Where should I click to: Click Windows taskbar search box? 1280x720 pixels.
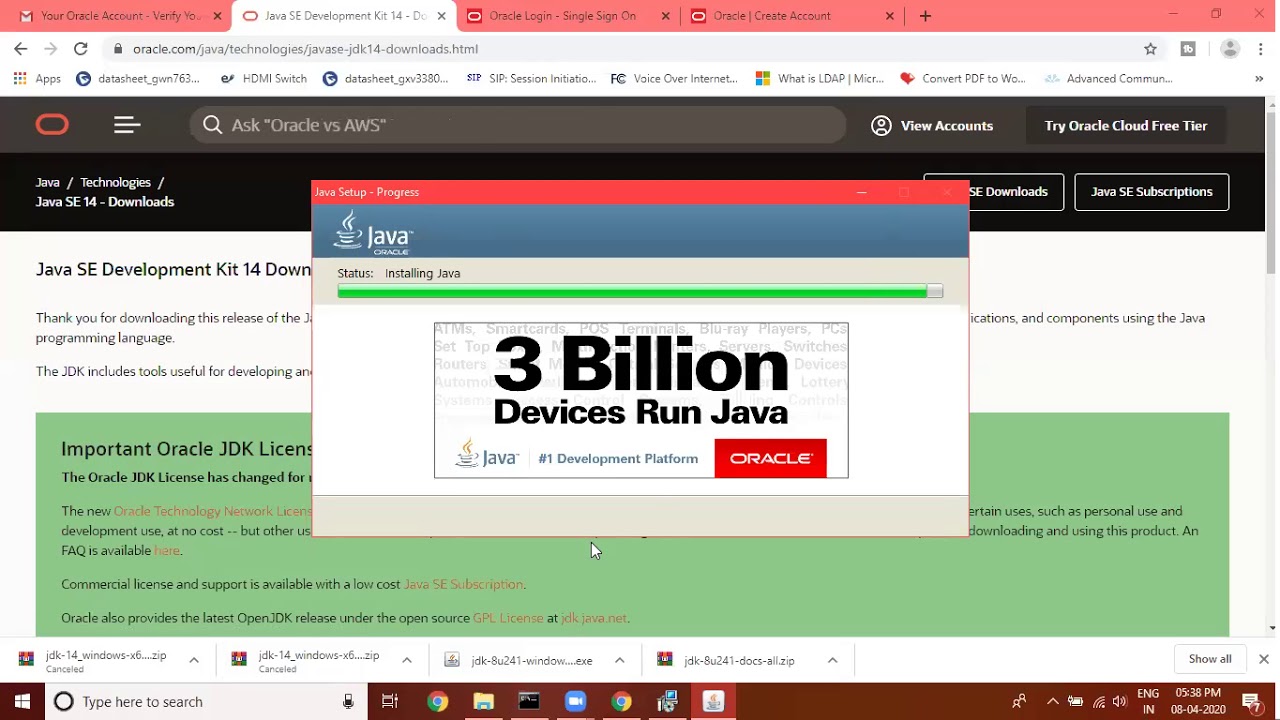pyautogui.click(x=205, y=701)
